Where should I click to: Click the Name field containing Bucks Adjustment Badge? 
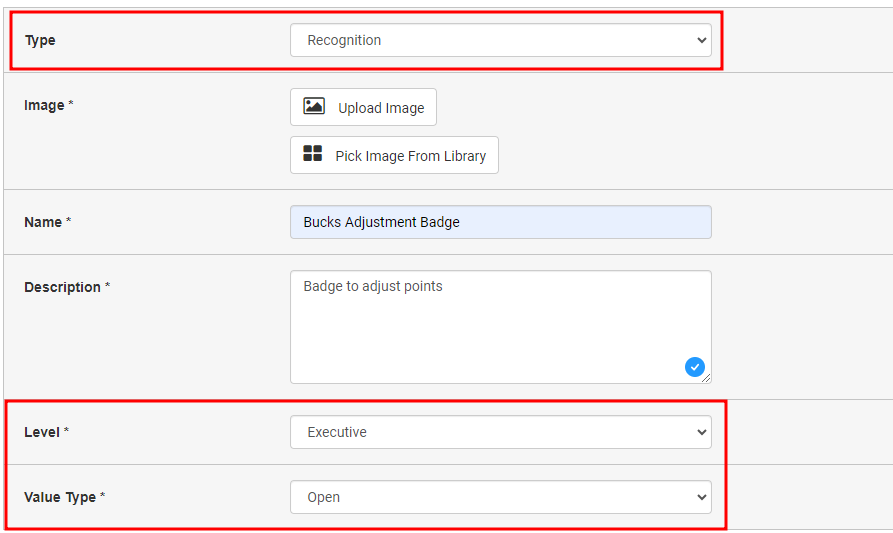pyautogui.click(x=501, y=222)
